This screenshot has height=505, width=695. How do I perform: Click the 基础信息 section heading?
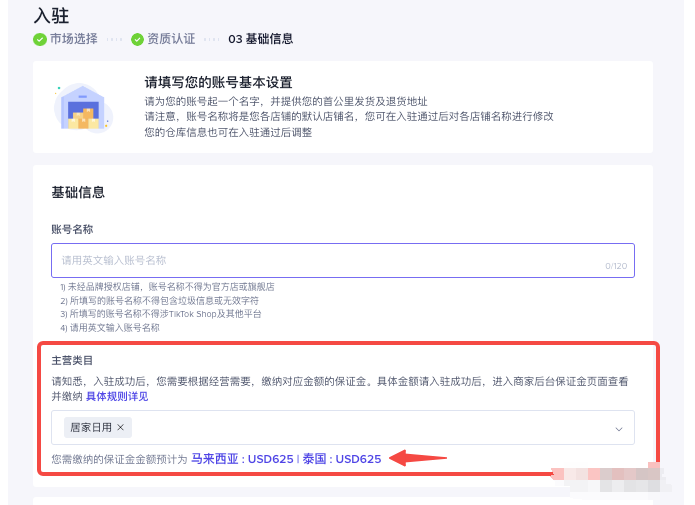tap(78, 192)
